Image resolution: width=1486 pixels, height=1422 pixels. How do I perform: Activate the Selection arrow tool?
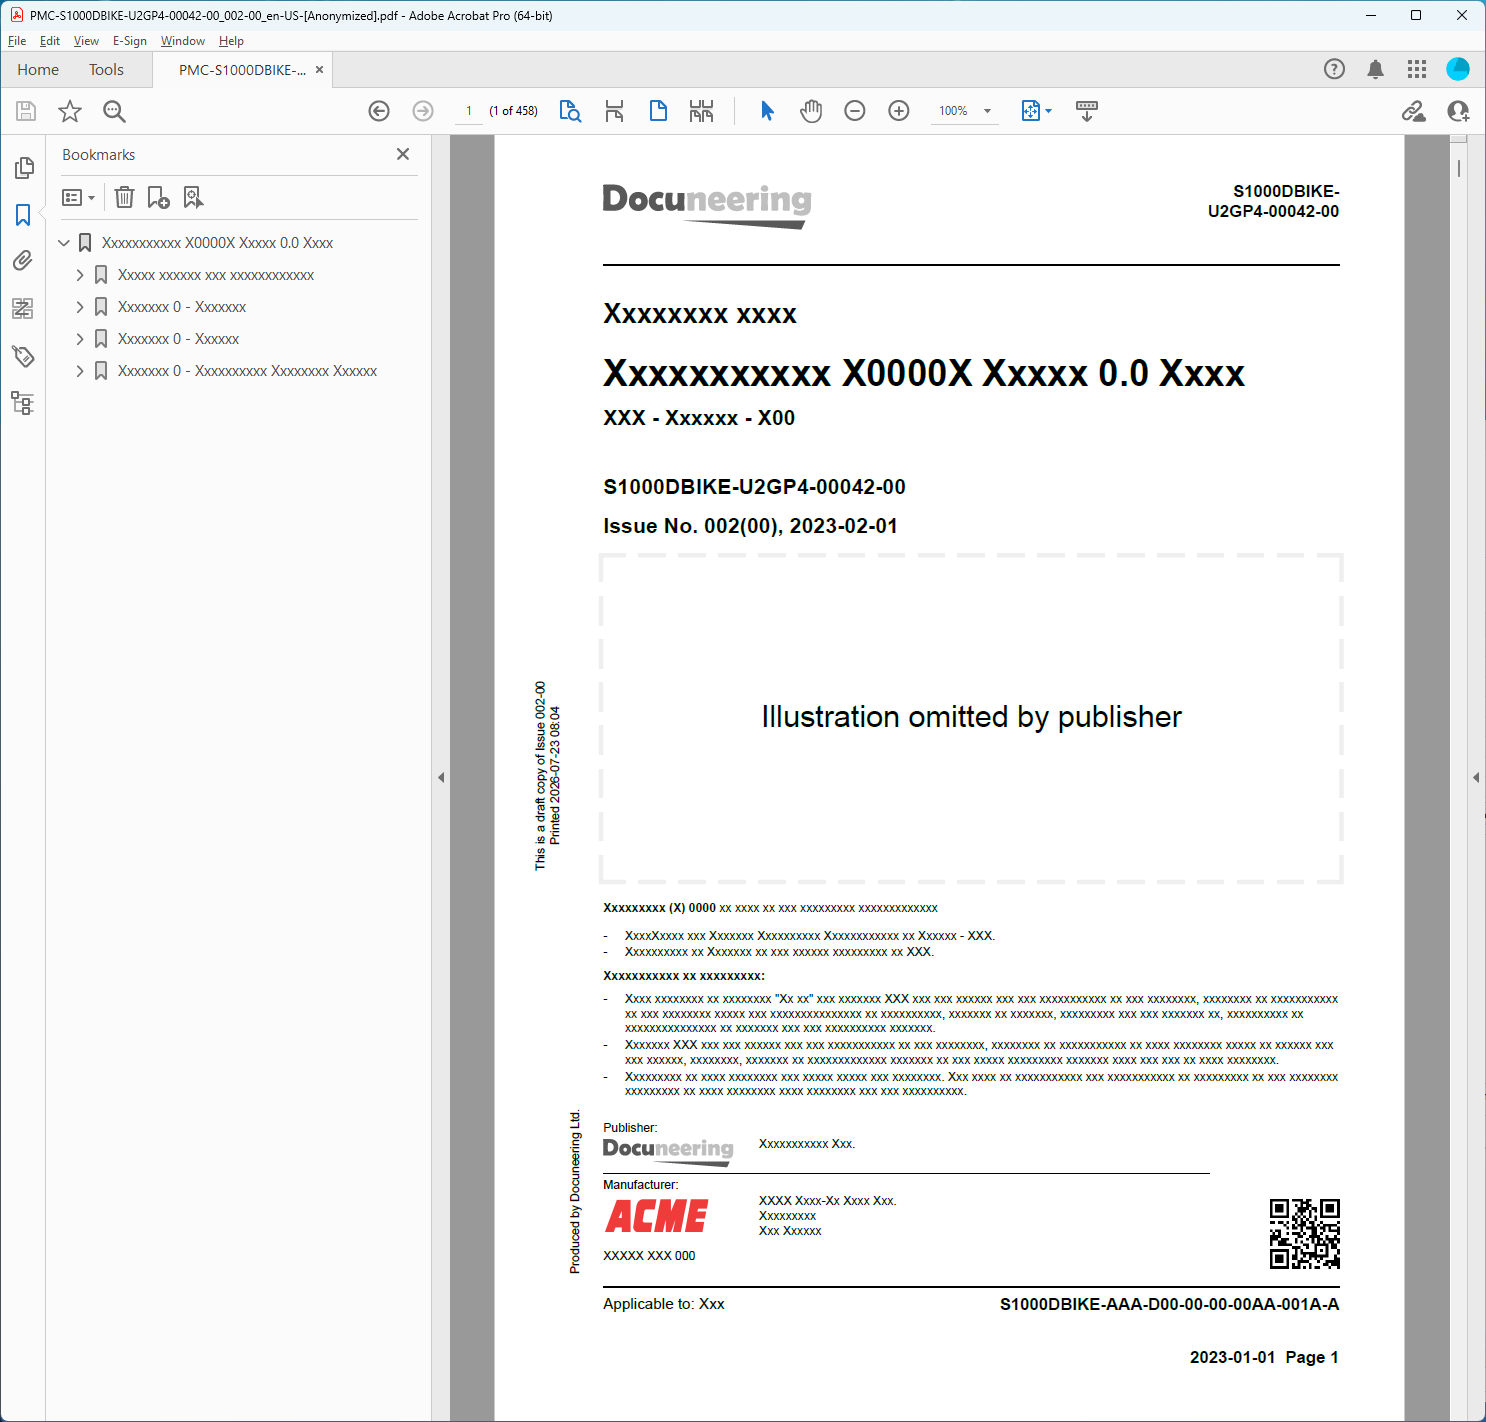767,111
